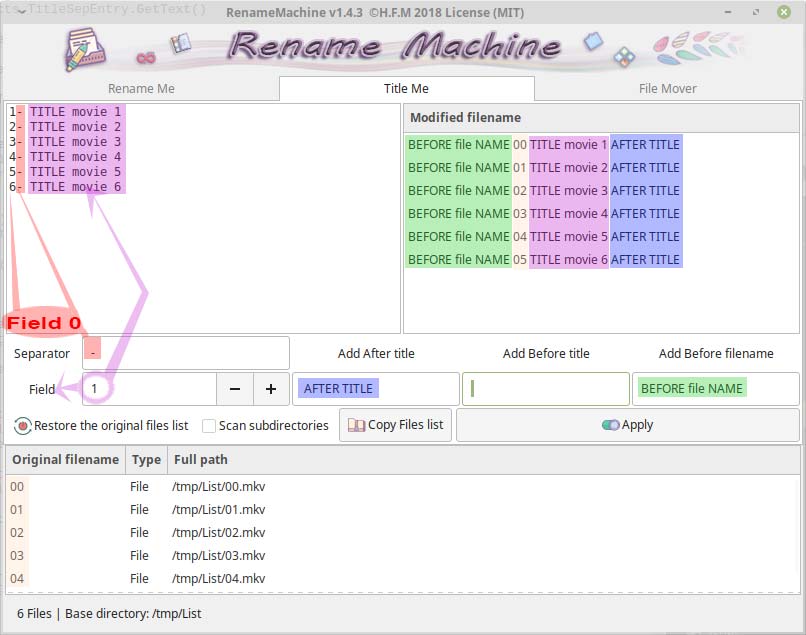The height and width of the screenshot is (635, 806).
Task: Click the status bar '6 Files' text
Action: 34,613
